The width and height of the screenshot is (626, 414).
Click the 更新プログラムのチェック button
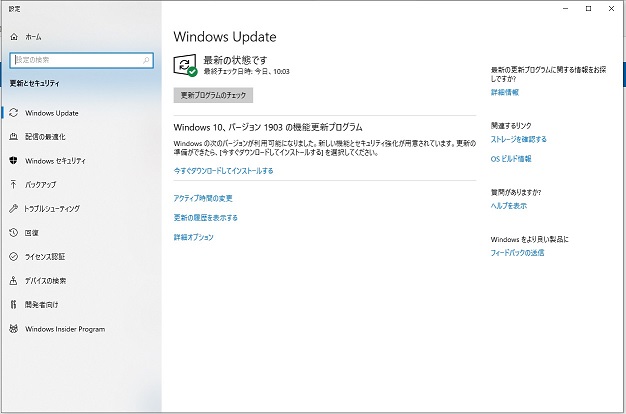pos(213,95)
